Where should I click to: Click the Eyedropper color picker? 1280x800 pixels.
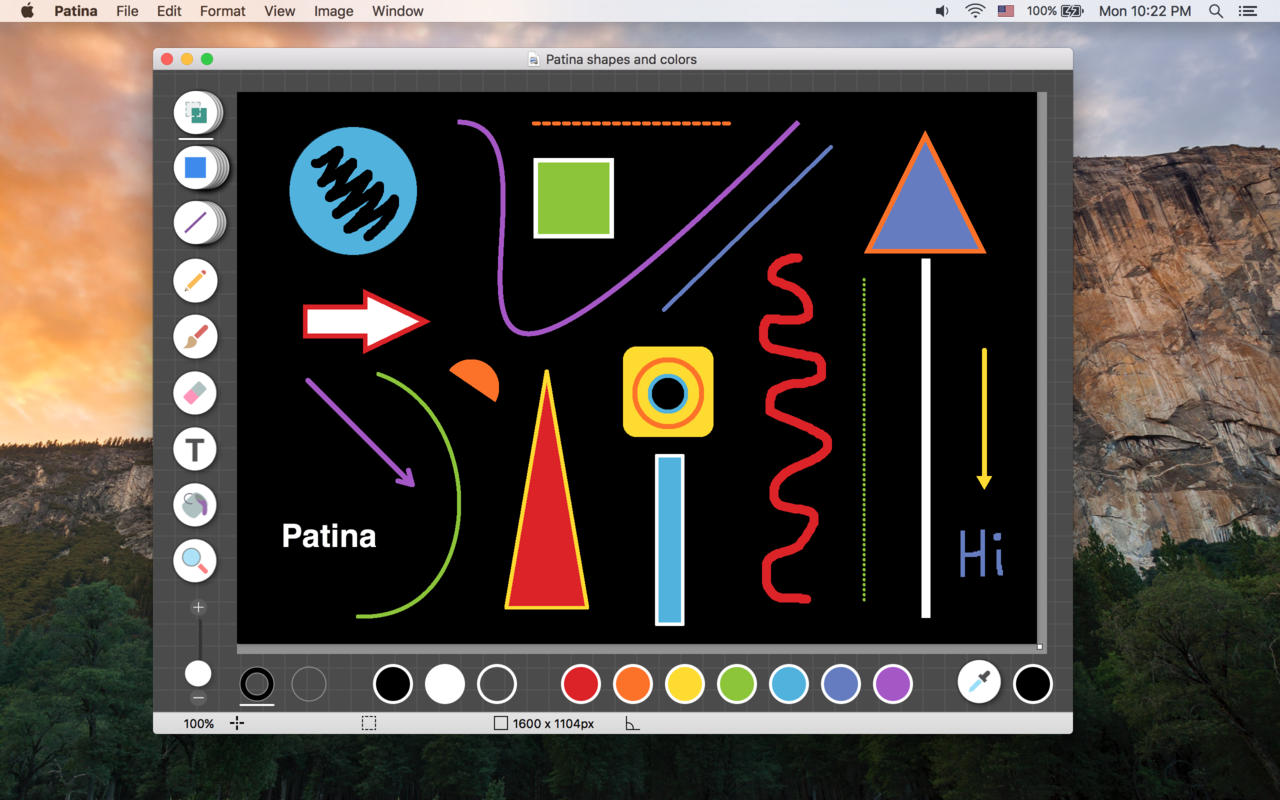[x=979, y=683]
